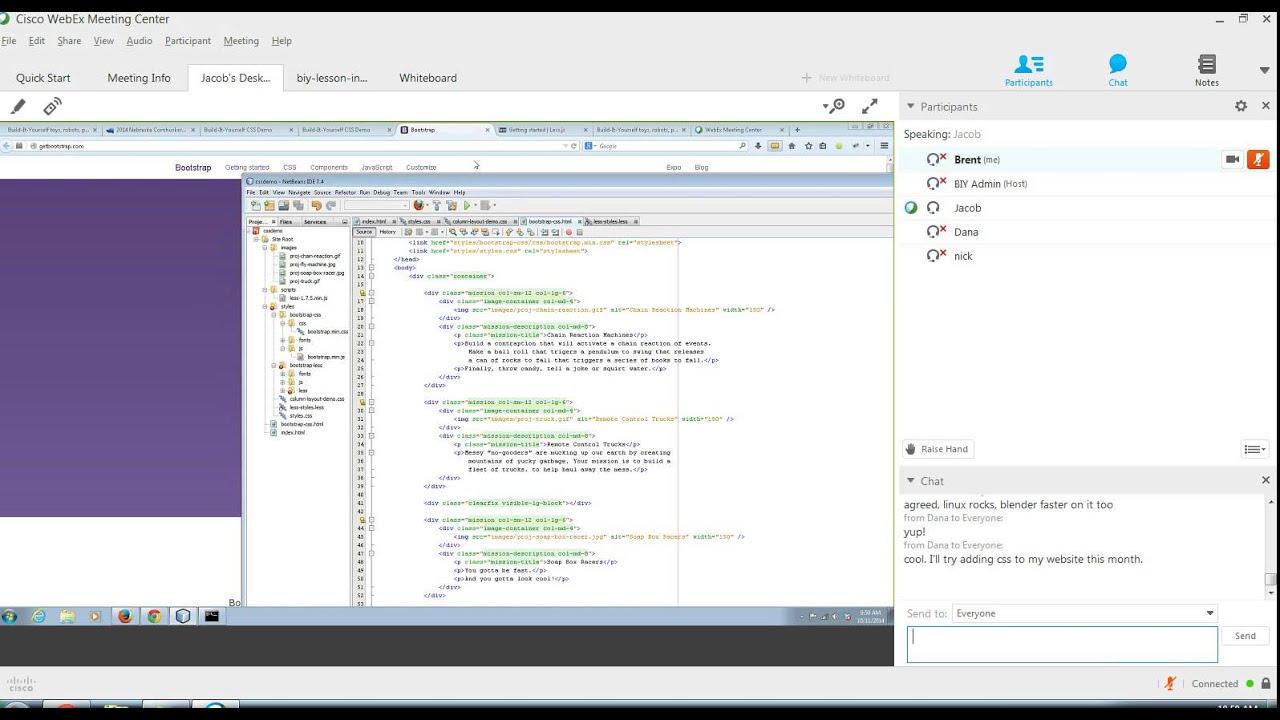Select the annotation pencil tool
The image size is (1280, 720).
(18, 106)
